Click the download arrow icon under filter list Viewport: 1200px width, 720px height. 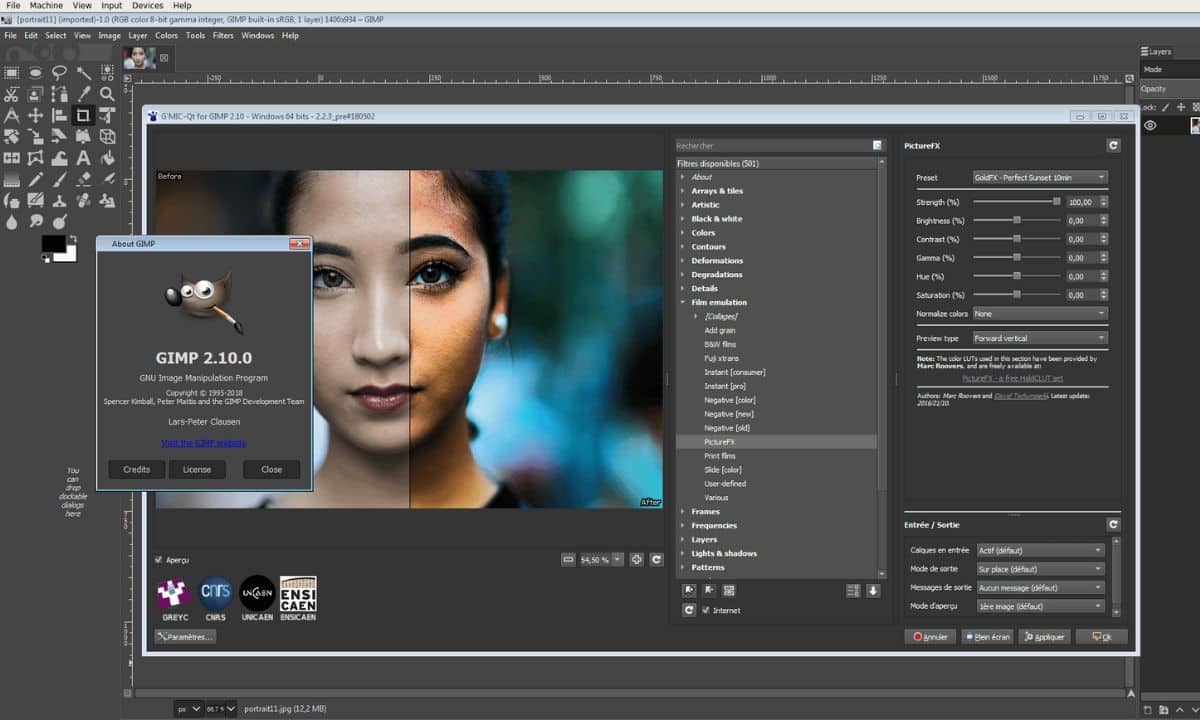pyautogui.click(x=873, y=591)
